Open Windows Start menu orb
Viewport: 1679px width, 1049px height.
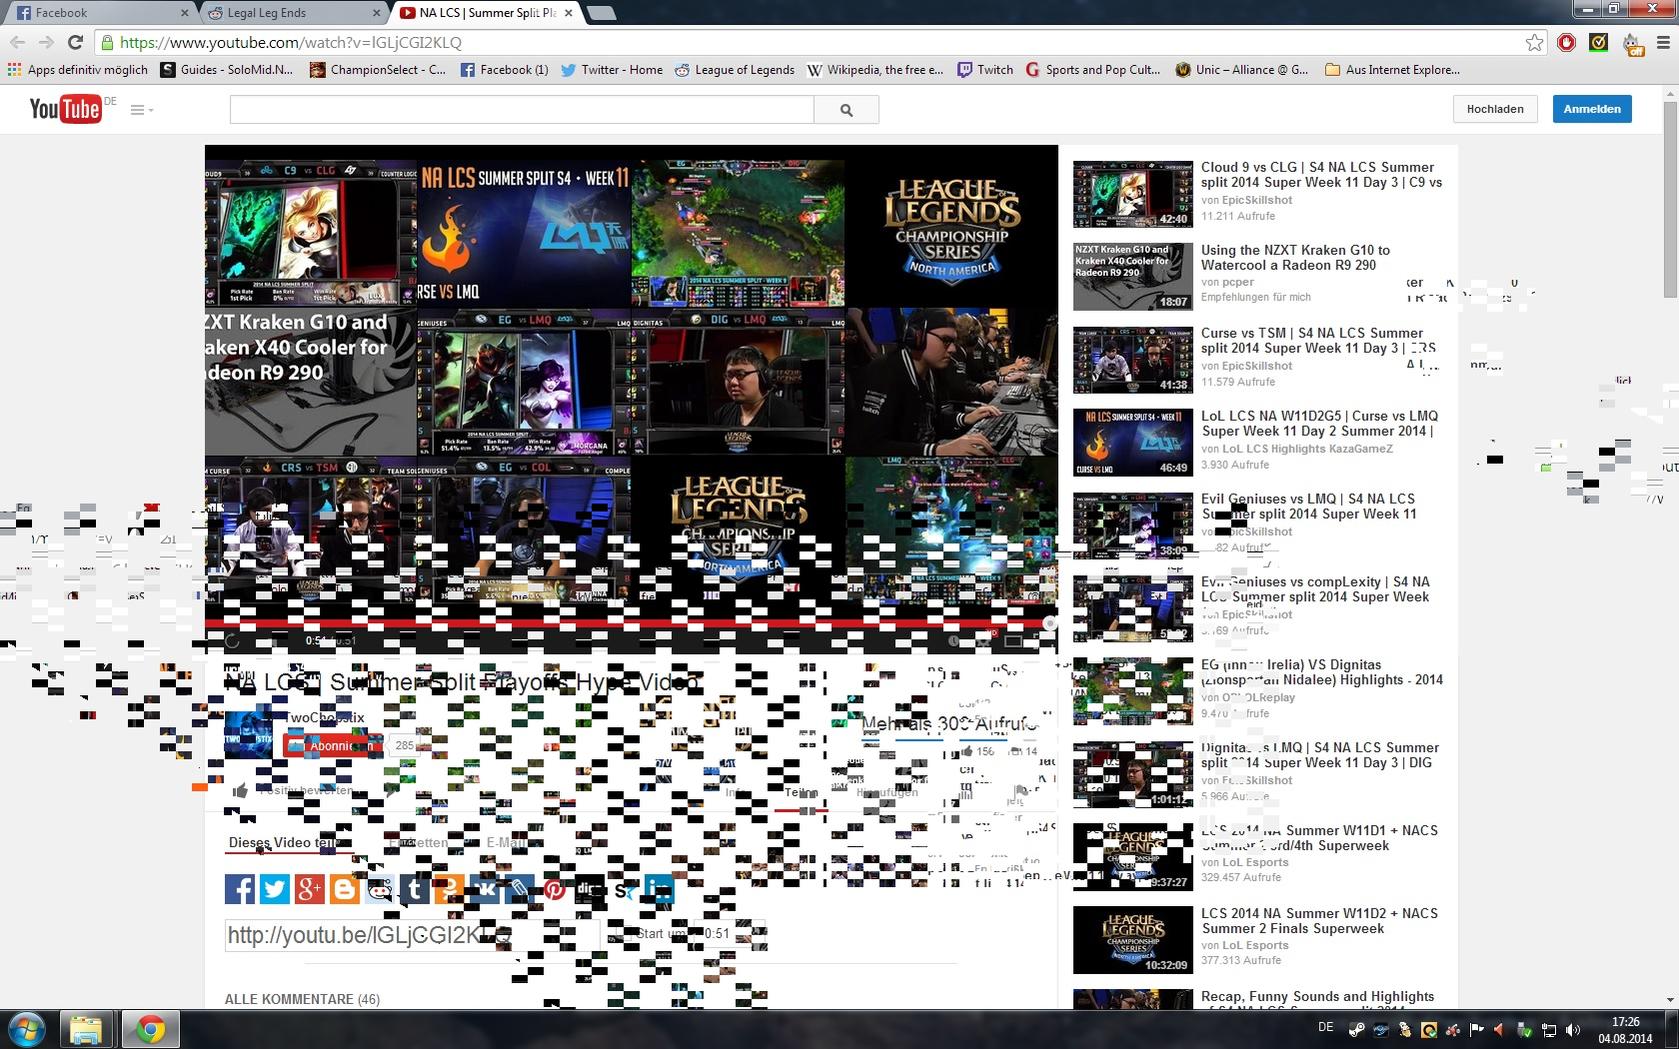click(x=27, y=1029)
